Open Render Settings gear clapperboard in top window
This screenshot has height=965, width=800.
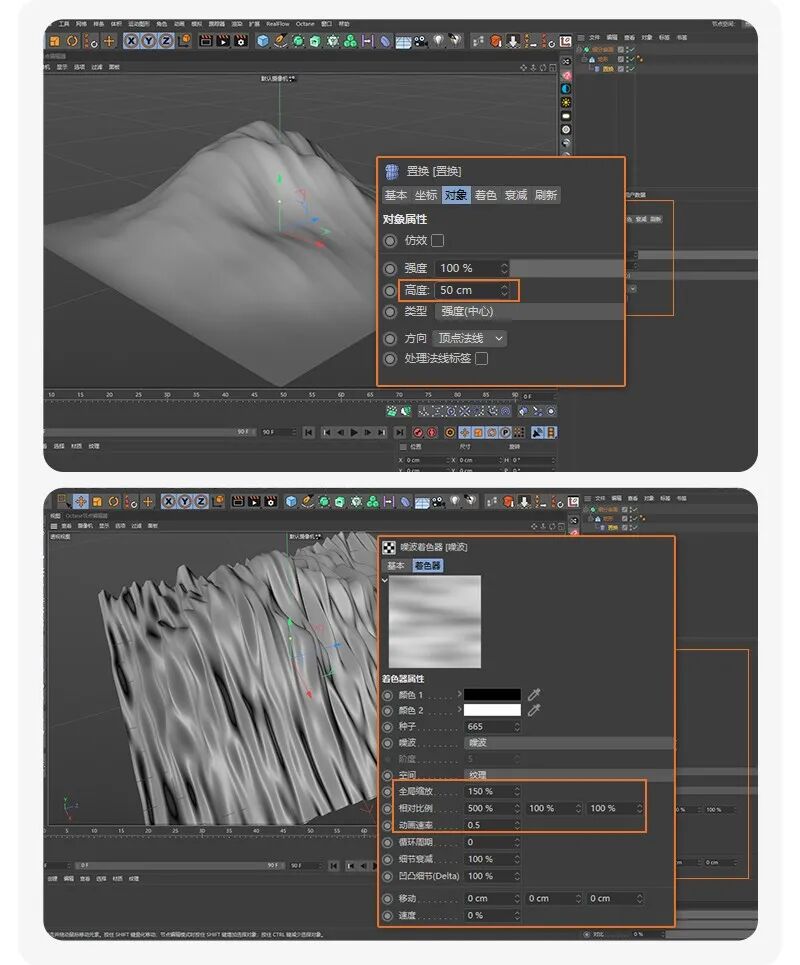click(241, 41)
